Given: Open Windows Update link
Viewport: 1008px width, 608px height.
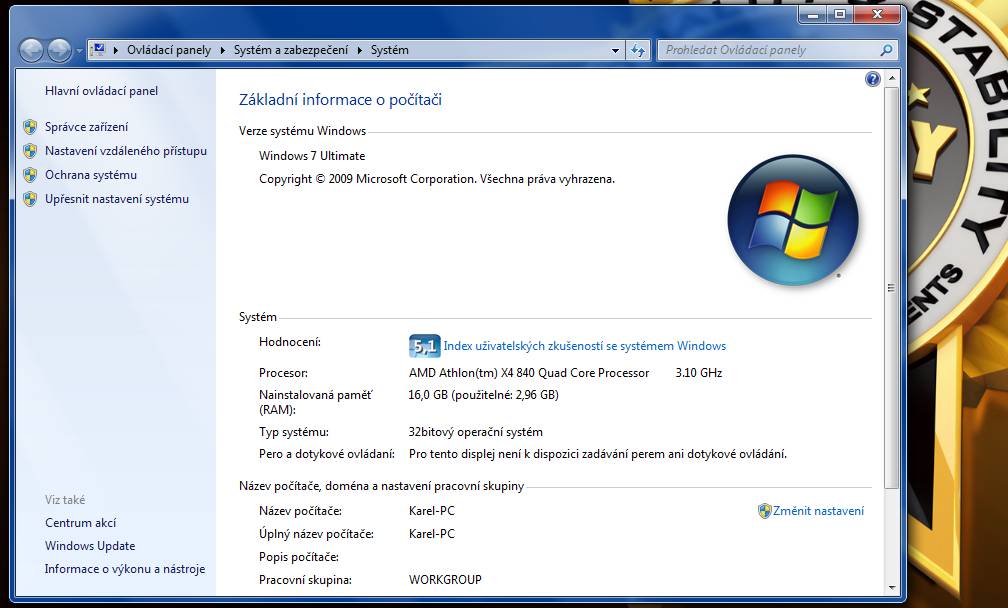Looking at the screenshot, I should (x=90, y=546).
